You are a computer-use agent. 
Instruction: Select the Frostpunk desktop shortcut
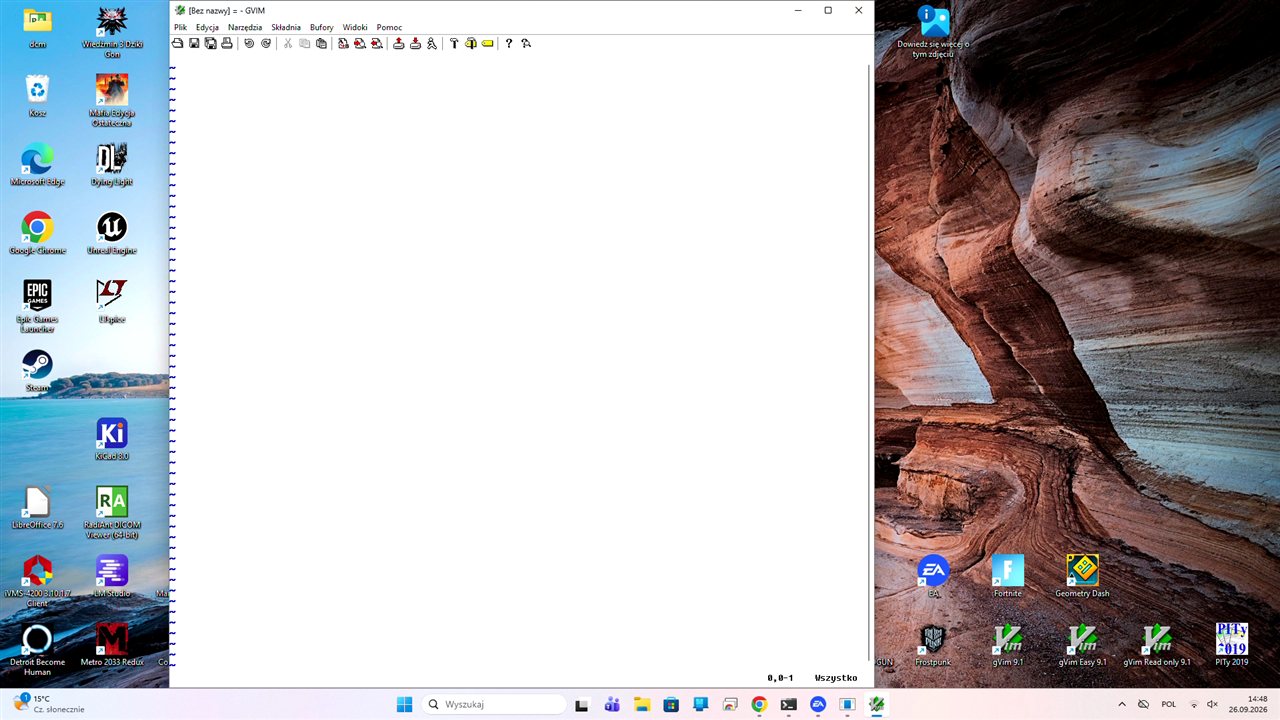pyautogui.click(x=933, y=645)
